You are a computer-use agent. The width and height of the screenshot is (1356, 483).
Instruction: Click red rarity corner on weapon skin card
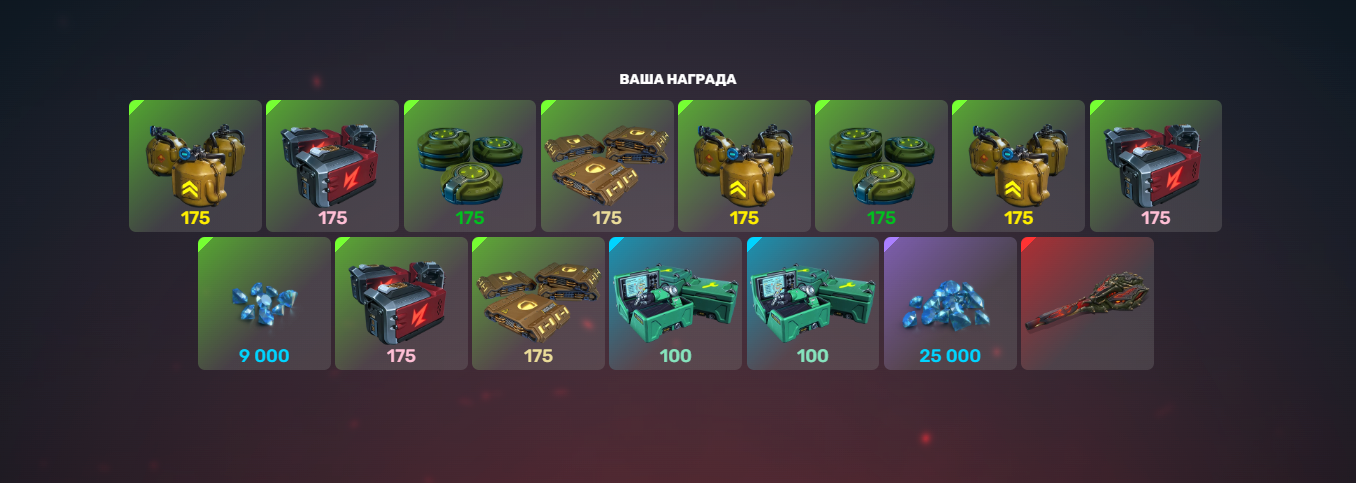(1027, 243)
